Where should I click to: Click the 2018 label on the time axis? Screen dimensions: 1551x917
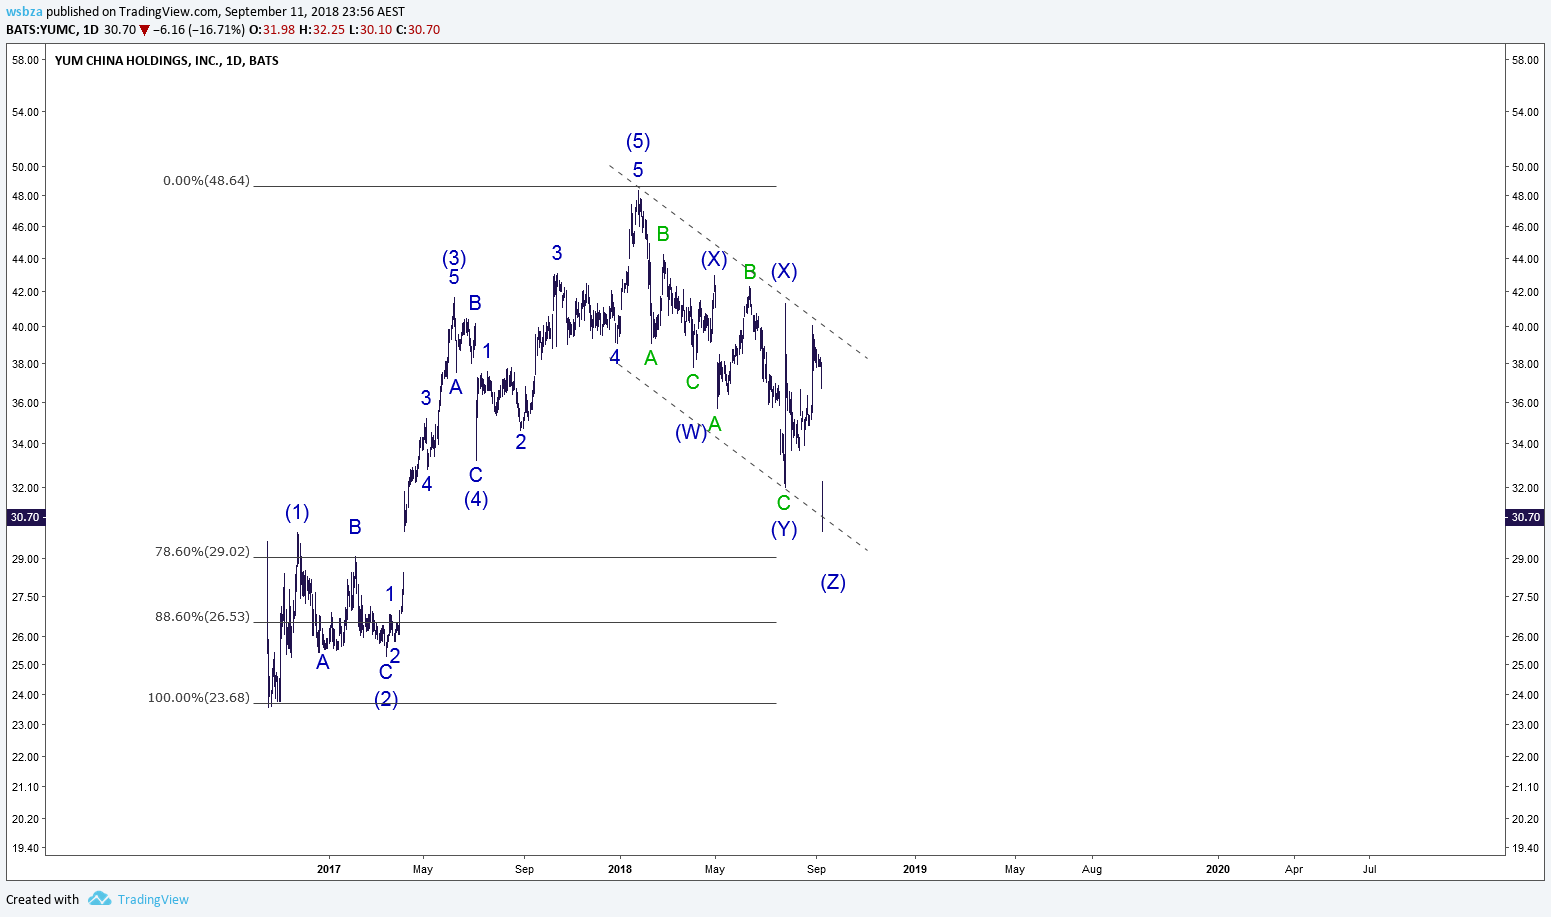pos(620,869)
